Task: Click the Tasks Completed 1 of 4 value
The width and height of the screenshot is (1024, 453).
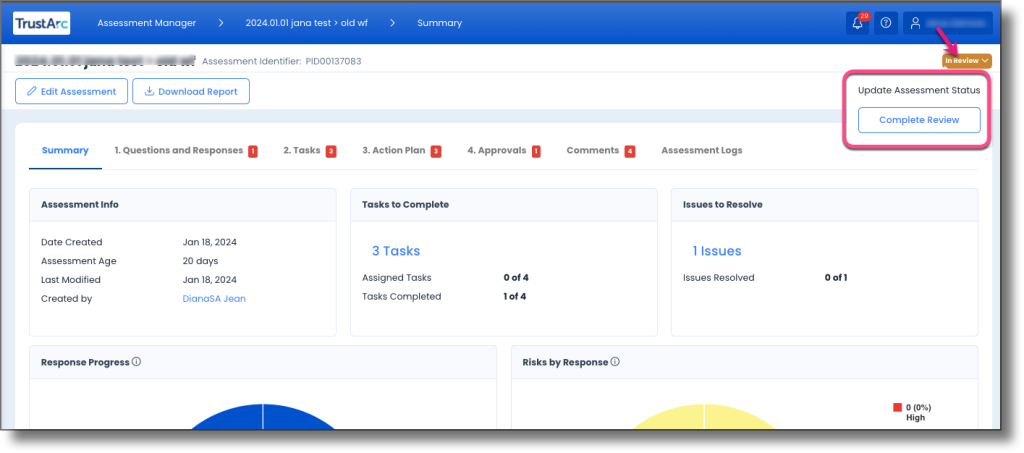Action: pyautogui.click(x=515, y=296)
